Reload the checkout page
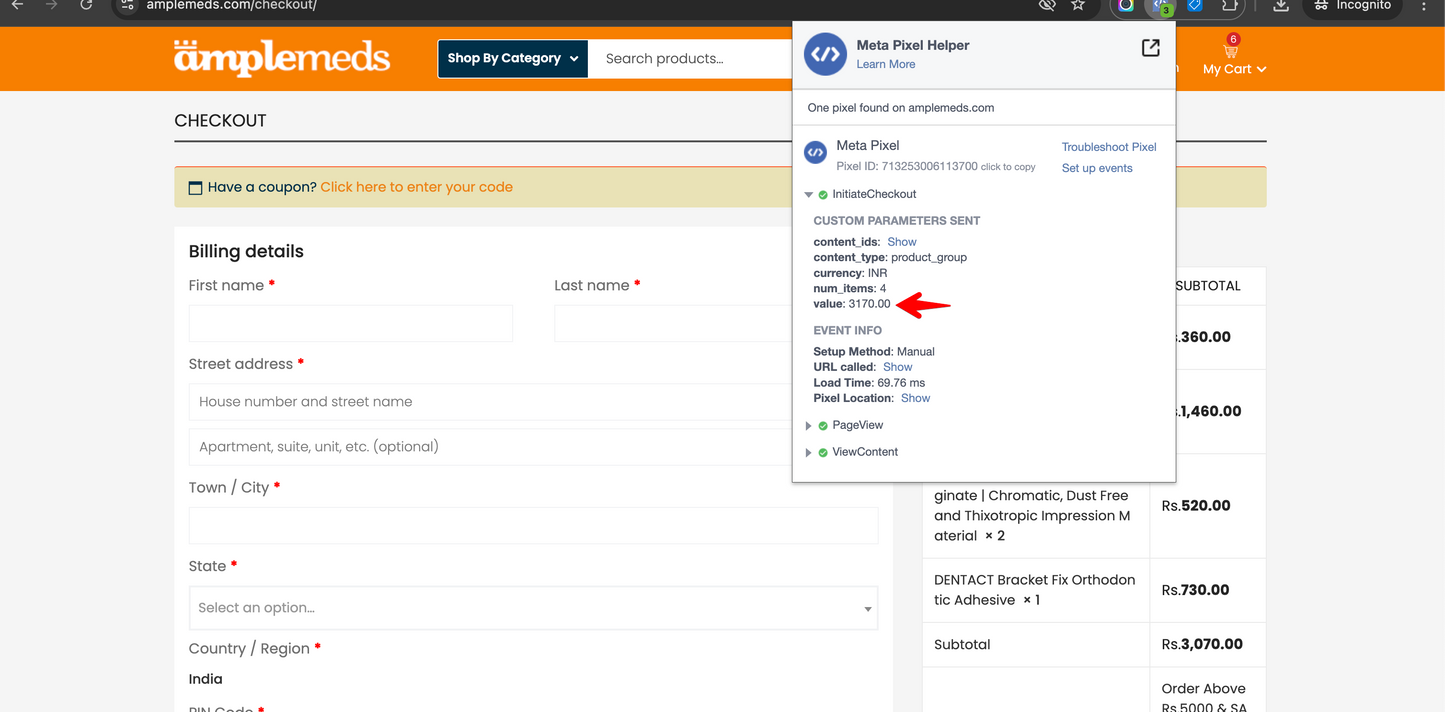Screen dimensions: 1445x712 [x=87, y=6]
